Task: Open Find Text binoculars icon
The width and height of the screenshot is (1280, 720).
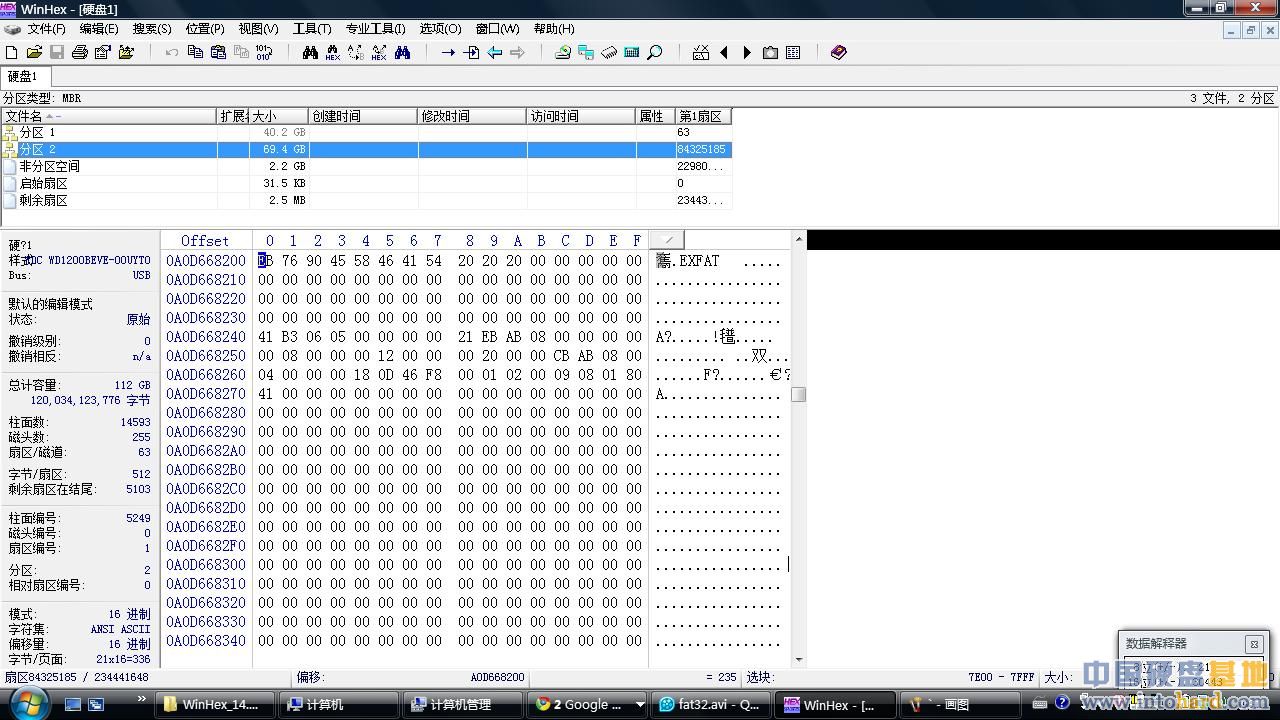Action: 310,52
